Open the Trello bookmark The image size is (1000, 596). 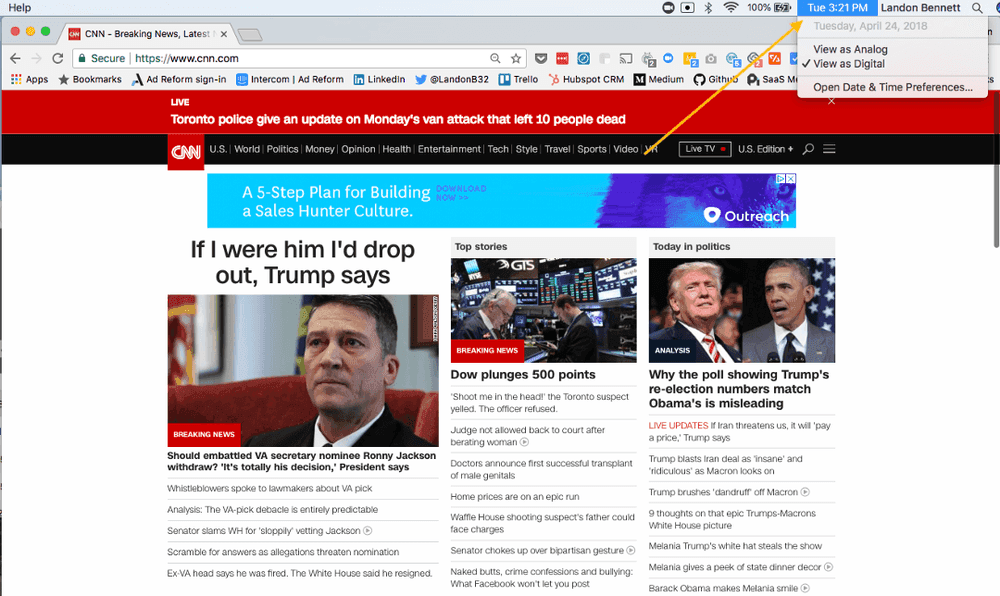518,79
